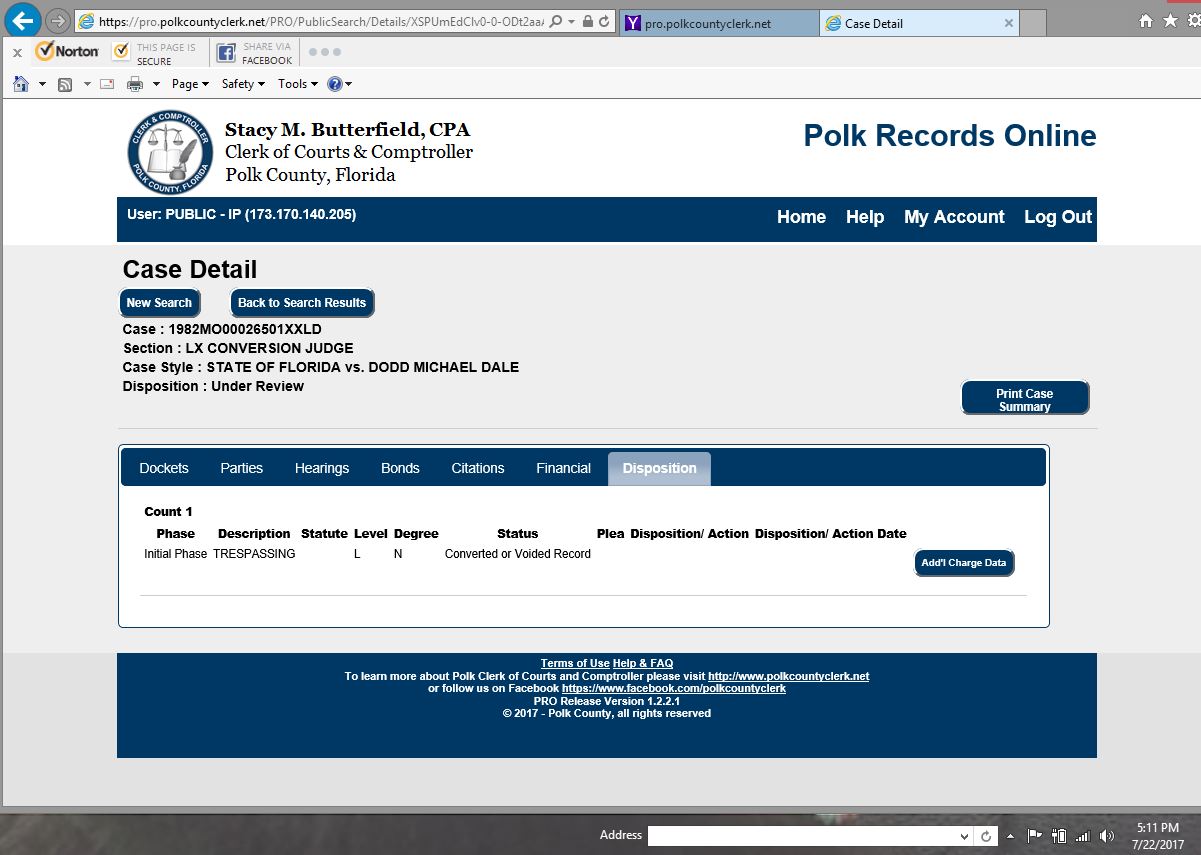Open My Account link
Viewport: 1201px width, 855px height.
[954, 217]
